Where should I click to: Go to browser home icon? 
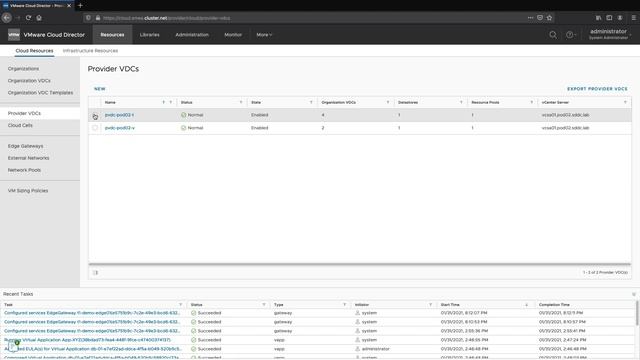tap(39, 18)
